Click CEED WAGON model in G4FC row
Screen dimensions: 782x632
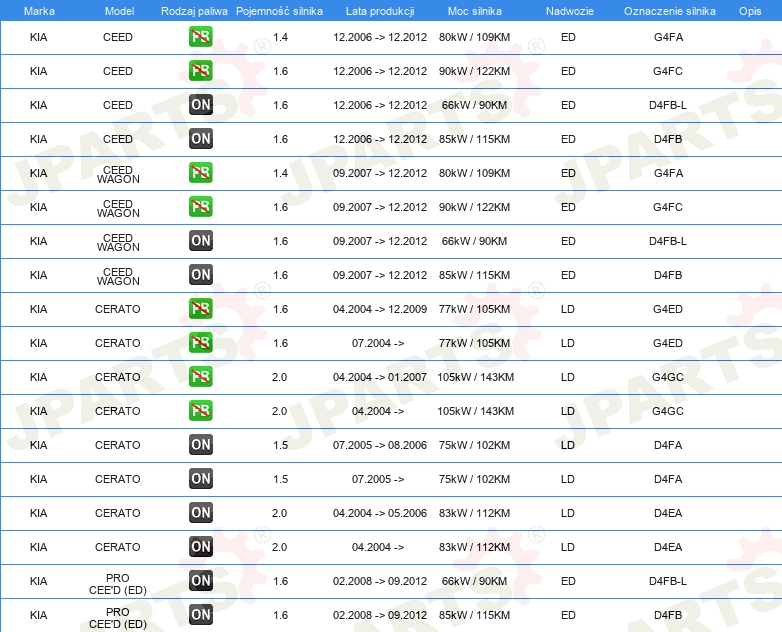tap(118, 208)
